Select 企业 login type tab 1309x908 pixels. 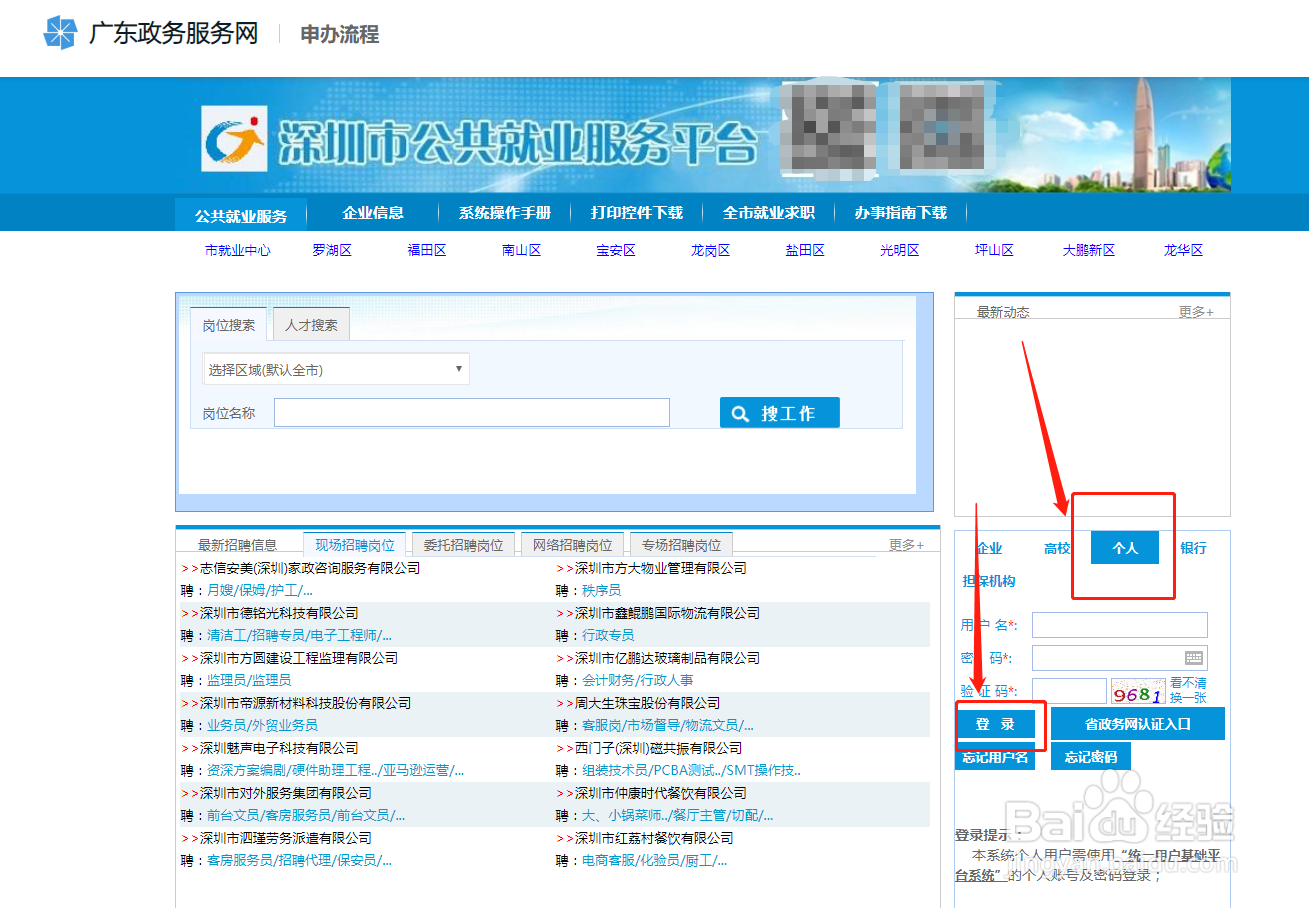(989, 548)
